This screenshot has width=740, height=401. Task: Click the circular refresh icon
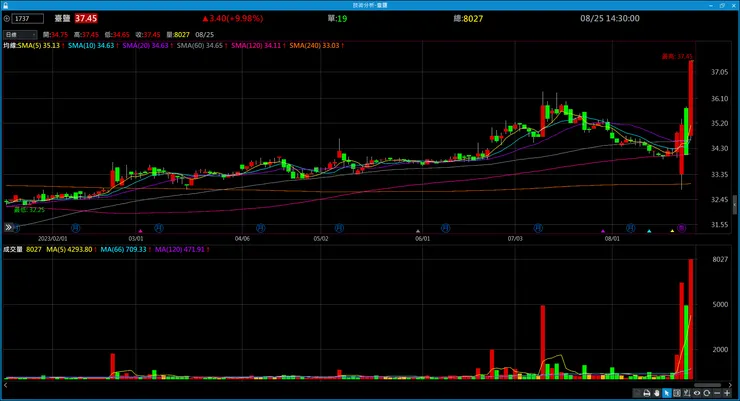coord(706,393)
